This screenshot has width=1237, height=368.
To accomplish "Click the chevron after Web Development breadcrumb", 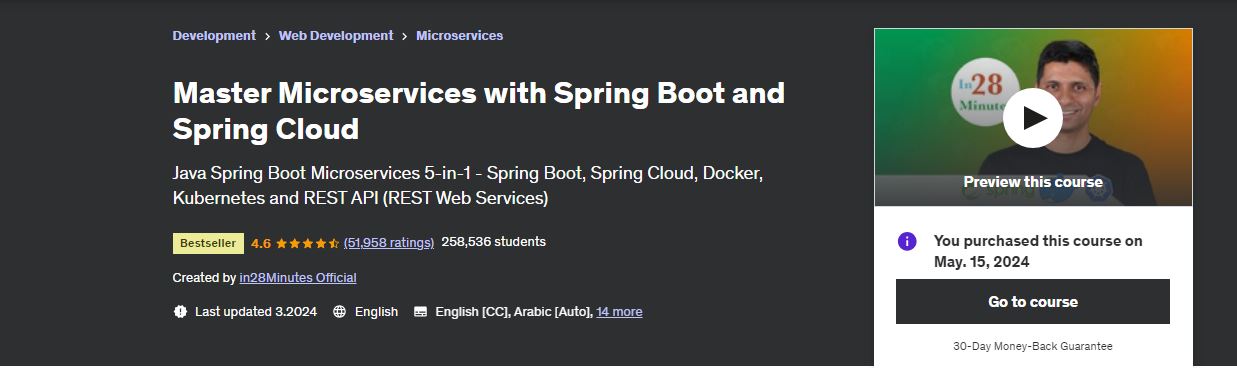I will click(405, 36).
